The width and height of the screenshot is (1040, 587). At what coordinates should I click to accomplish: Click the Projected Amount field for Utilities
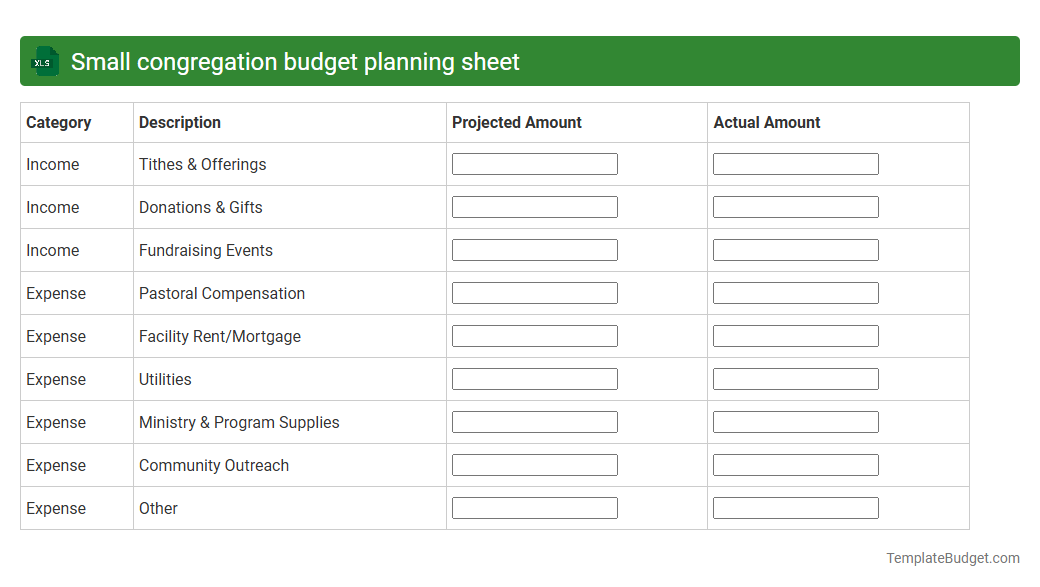[534, 378]
